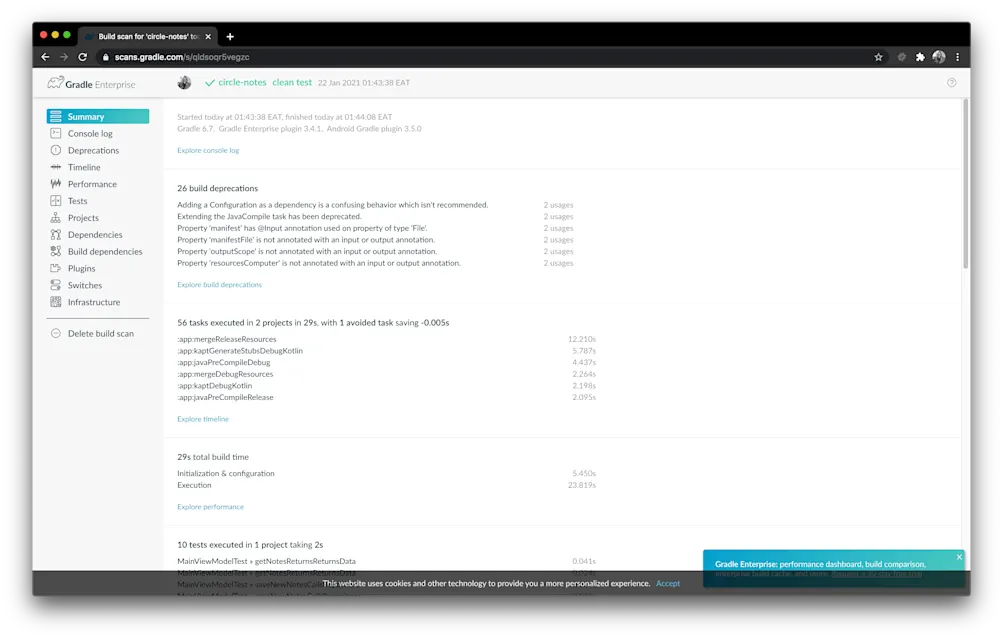Bookmark page with the star icon
1003x639 pixels.
tap(878, 57)
